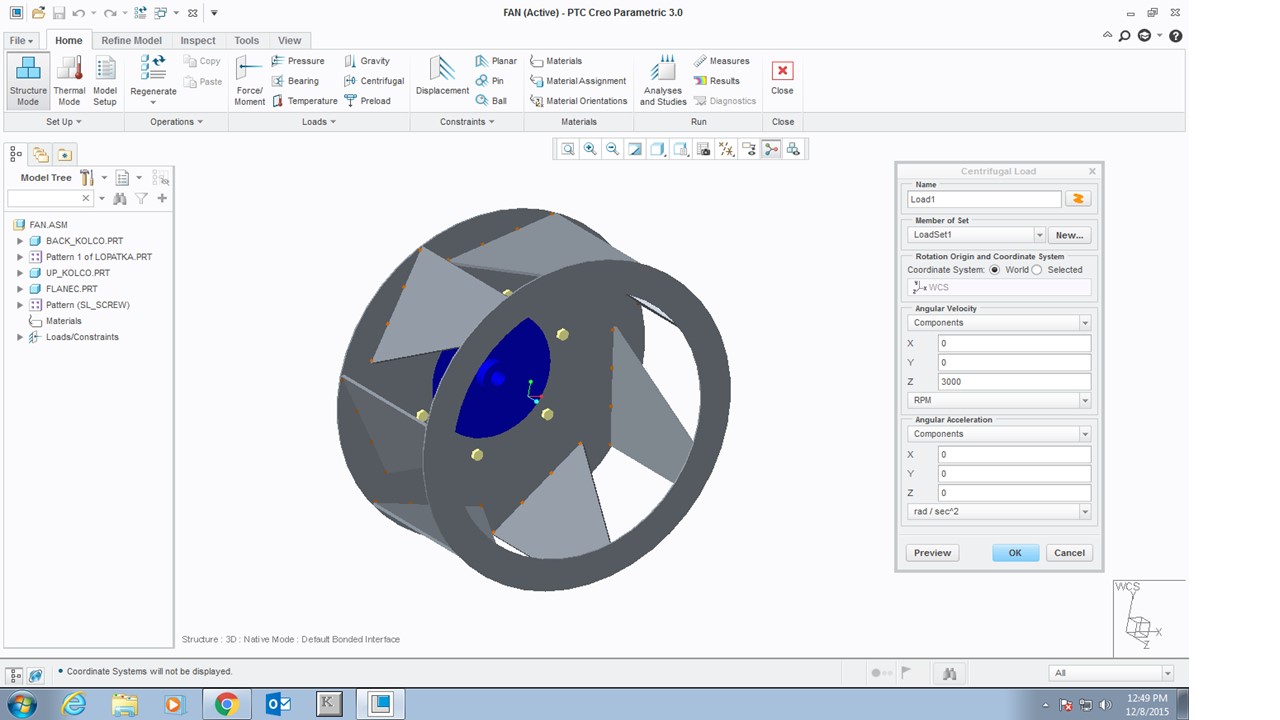
Task: Click the Open file icon in quick access
Action: [37, 13]
